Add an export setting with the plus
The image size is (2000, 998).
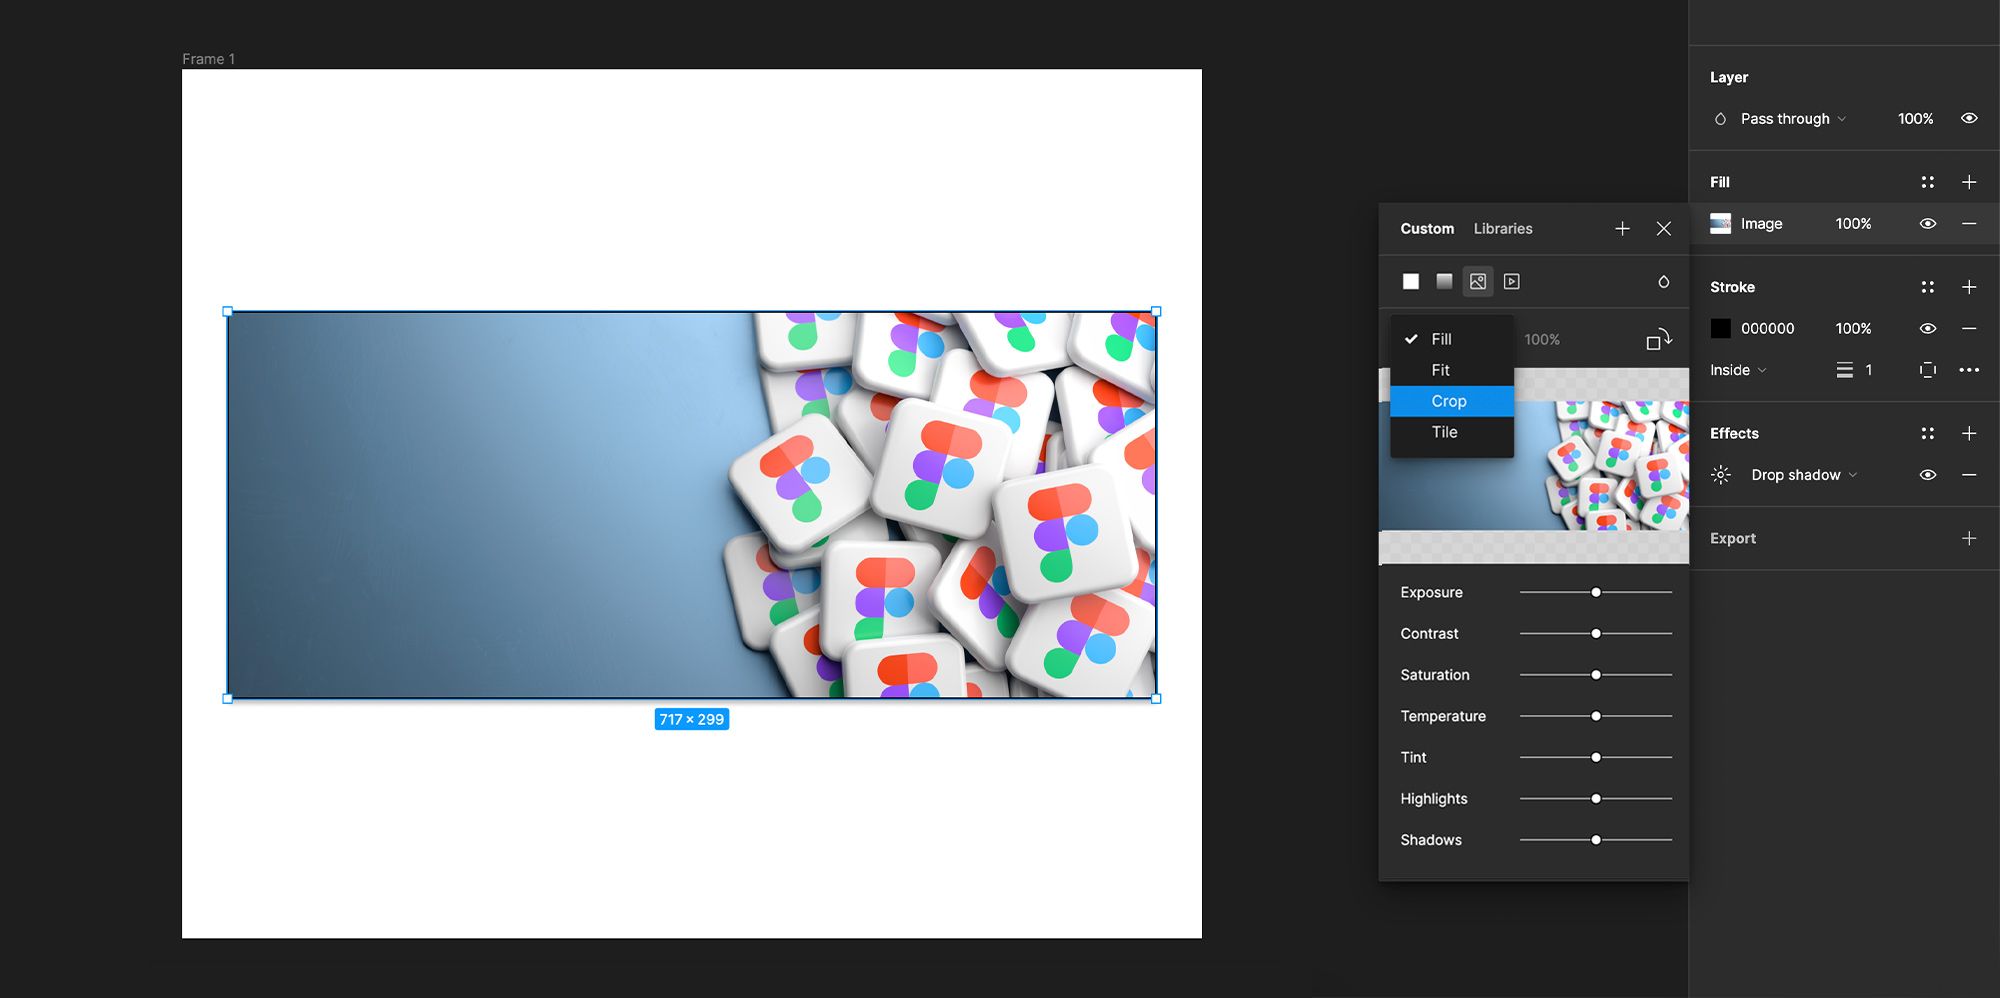pos(1969,538)
